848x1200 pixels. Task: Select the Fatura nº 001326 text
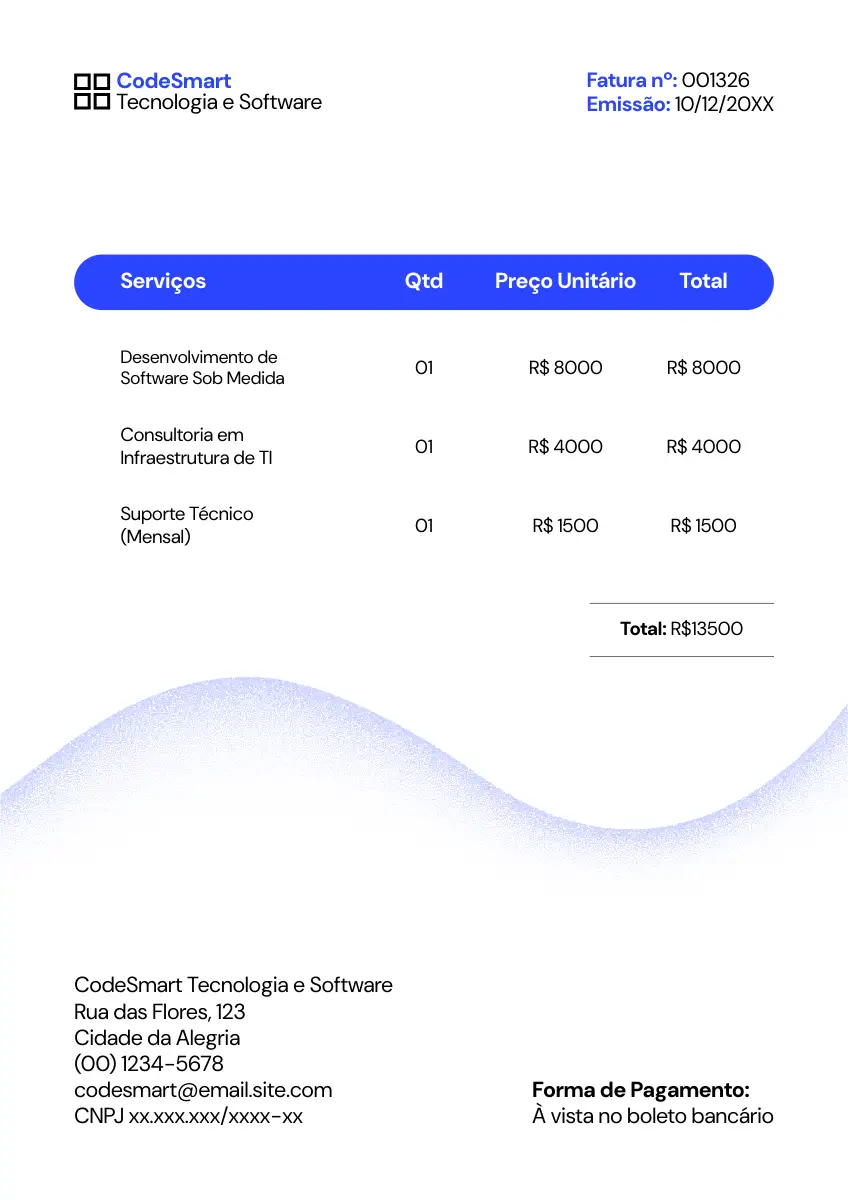click(667, 80)
